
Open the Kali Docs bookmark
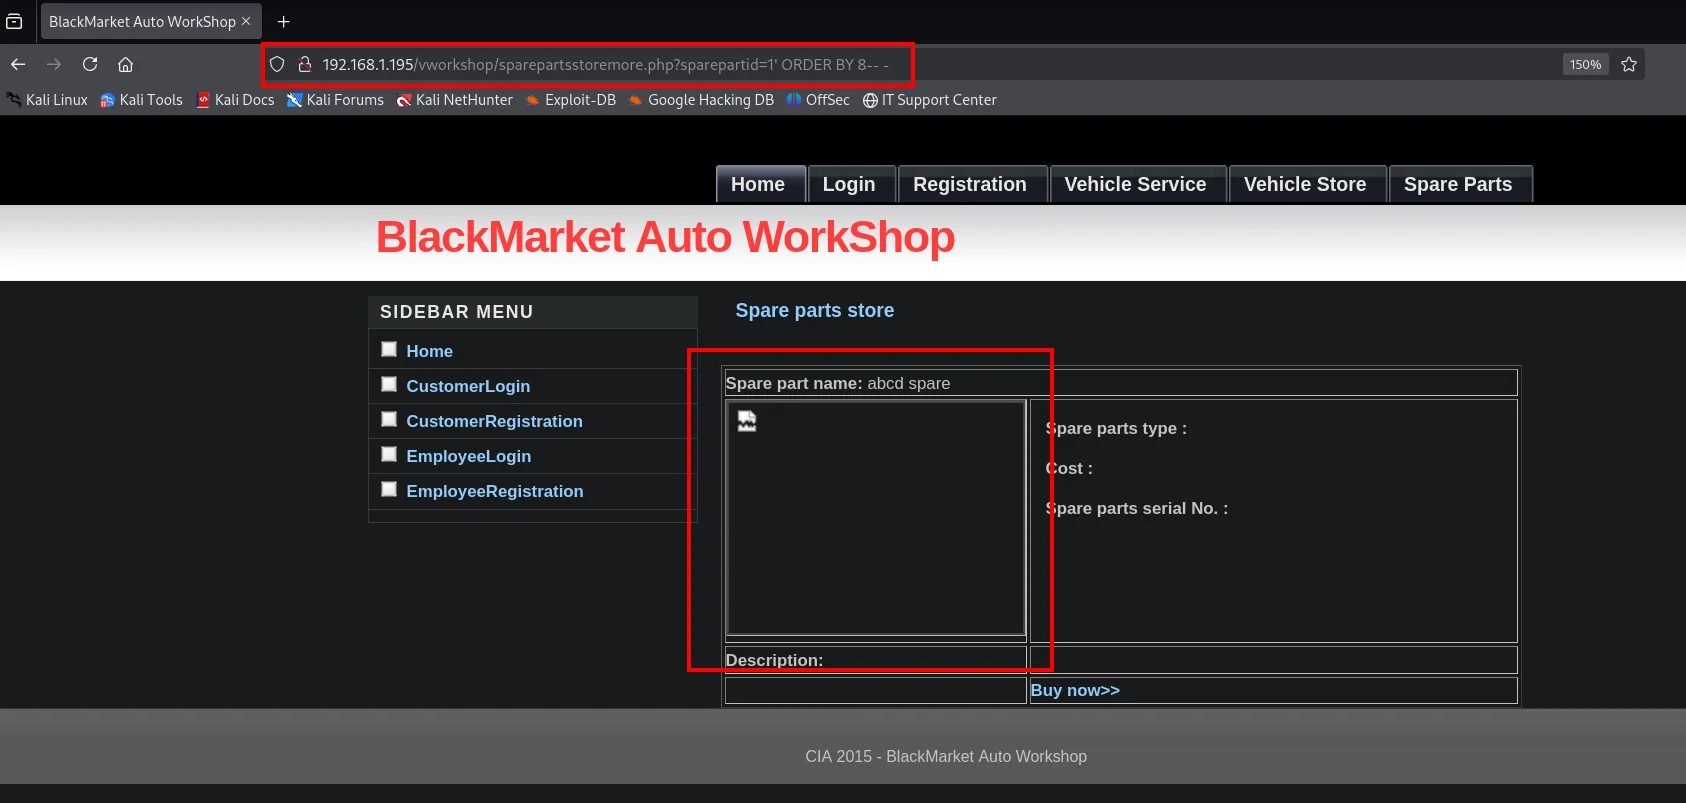(235, 100)
